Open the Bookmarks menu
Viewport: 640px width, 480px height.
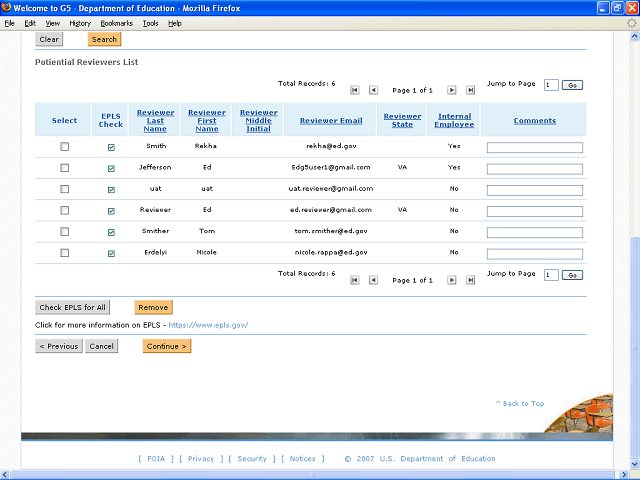116,23
